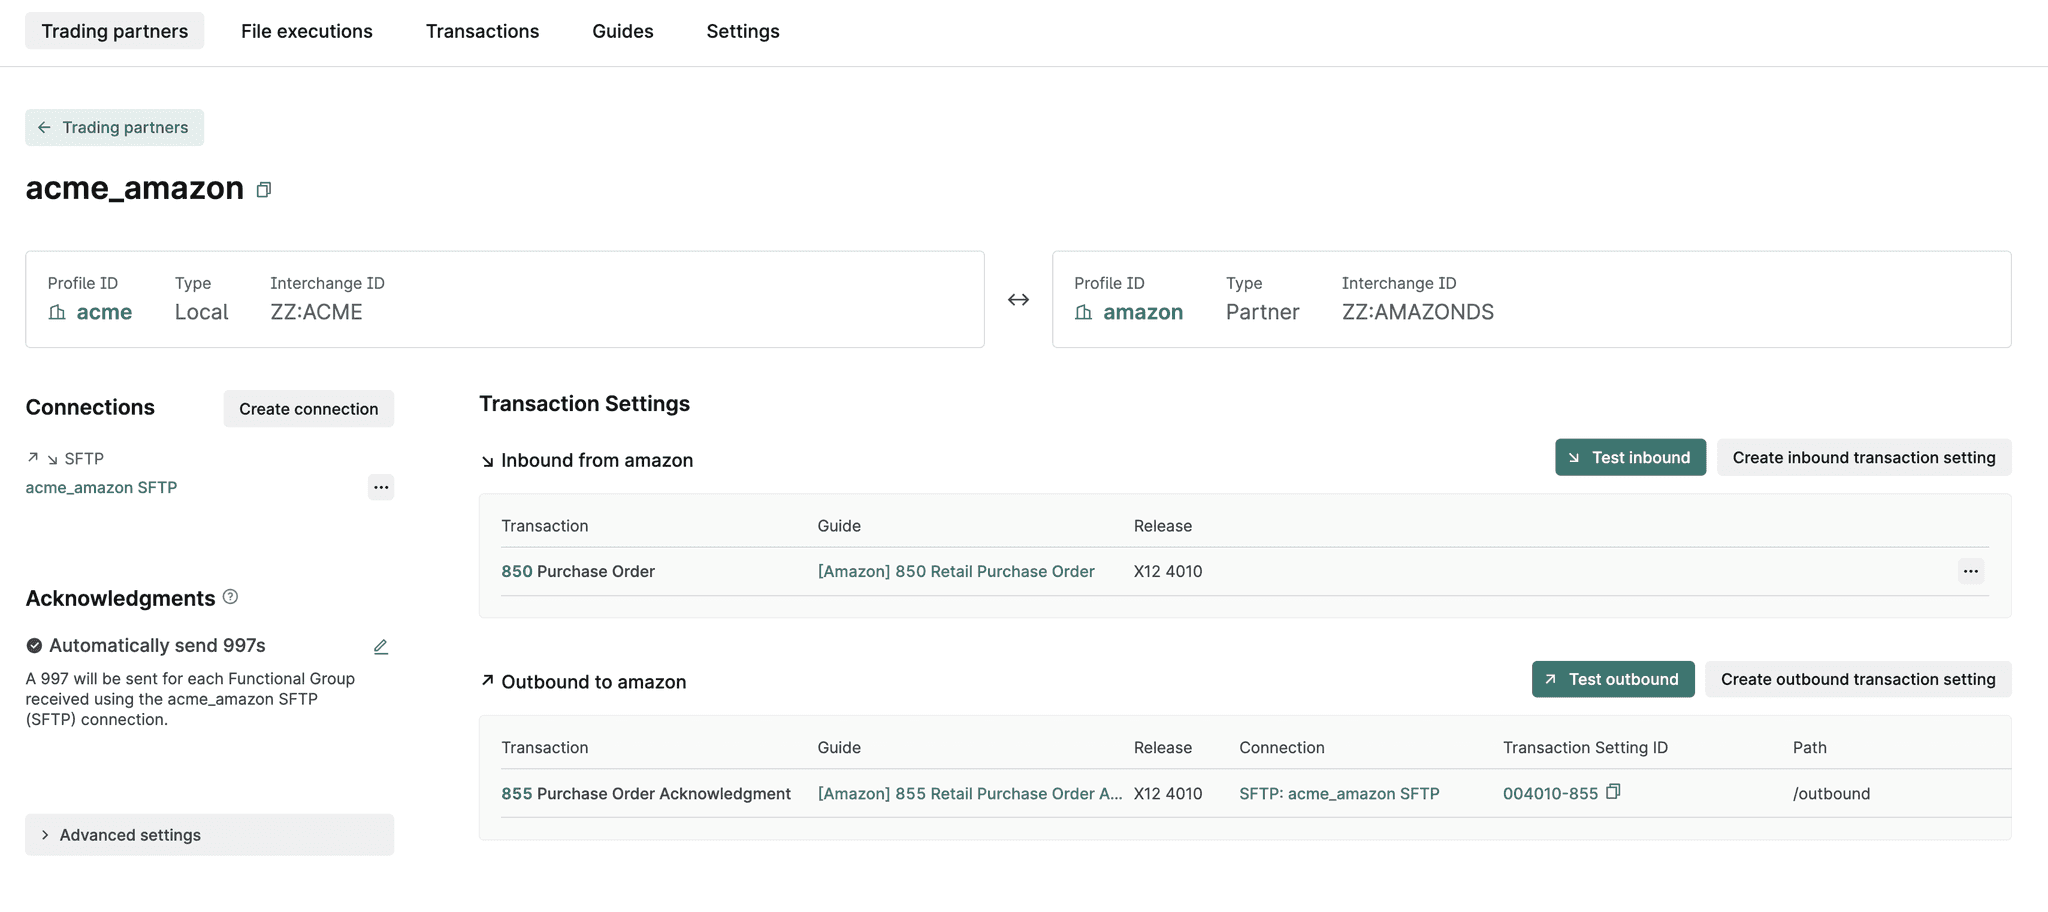
Task: Expand the Advanced settings section
Action: point(130,834)
